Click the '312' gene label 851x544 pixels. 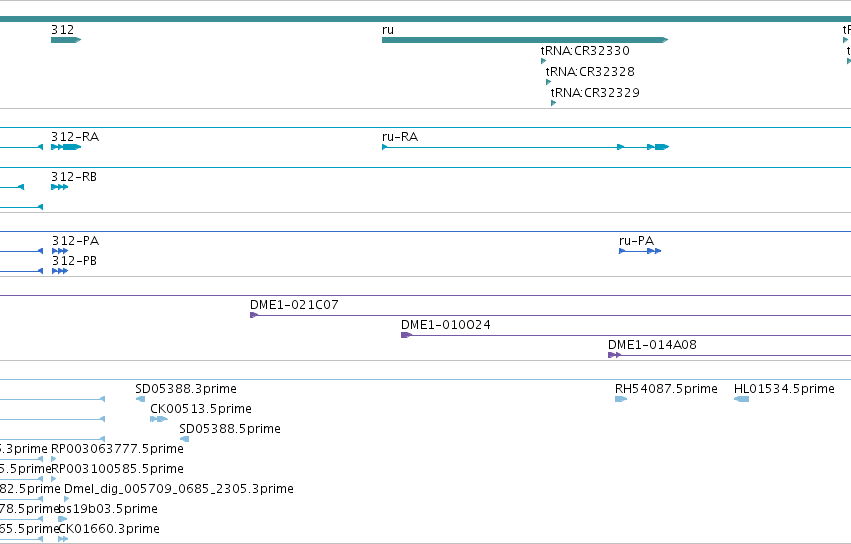click(x=62, y=30)
